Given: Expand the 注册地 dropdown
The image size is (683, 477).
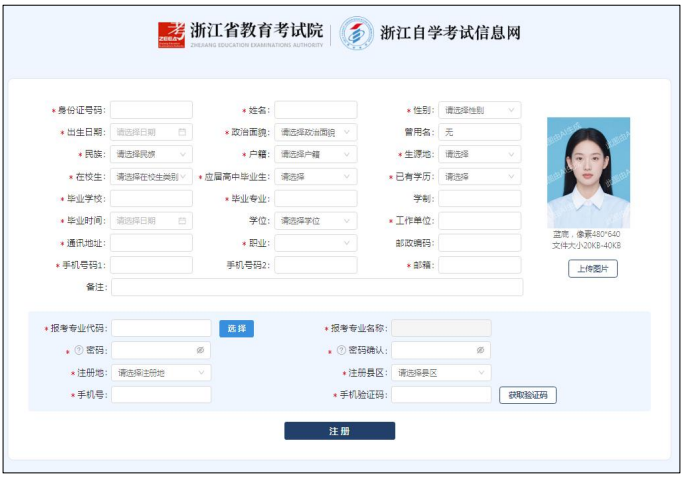Looking at the screenshot, I should coord(161,373).
